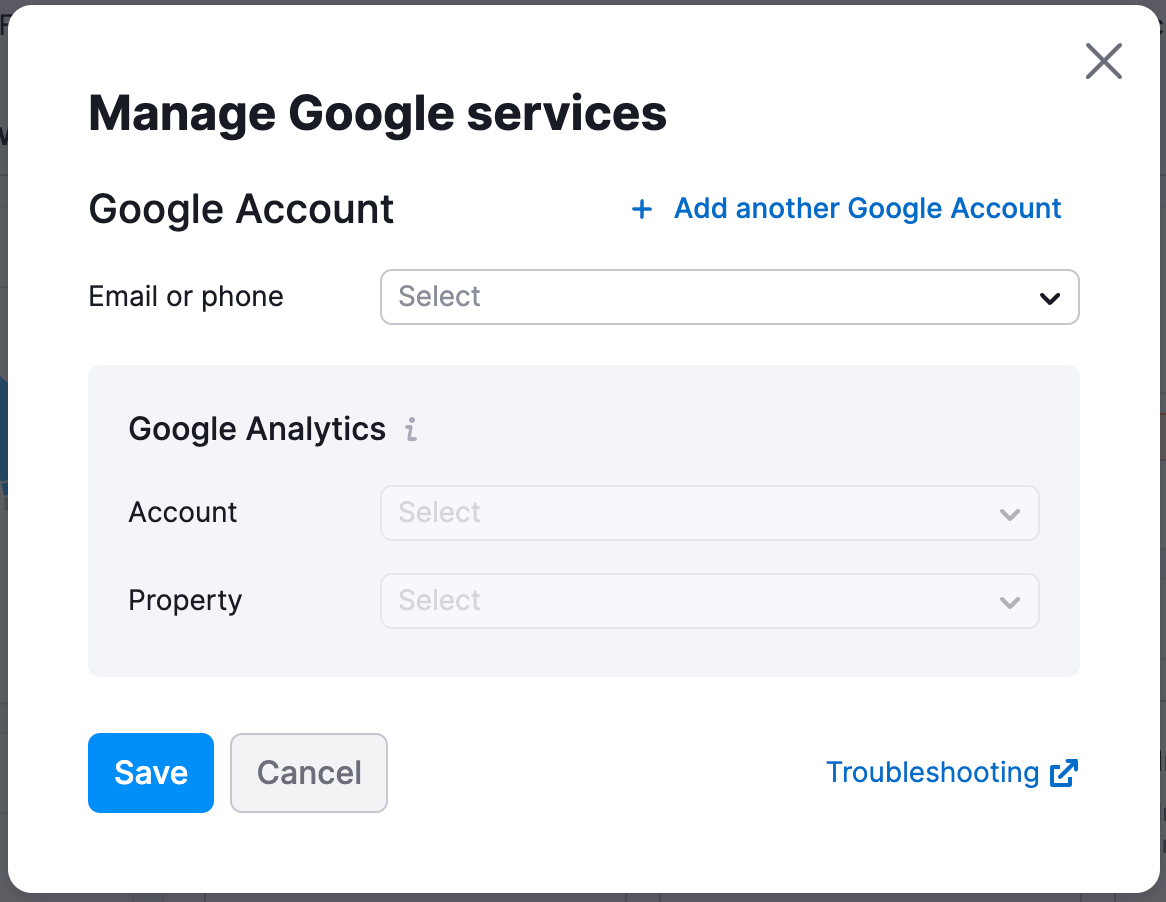Click the Google Account section heading

(240, 210)
